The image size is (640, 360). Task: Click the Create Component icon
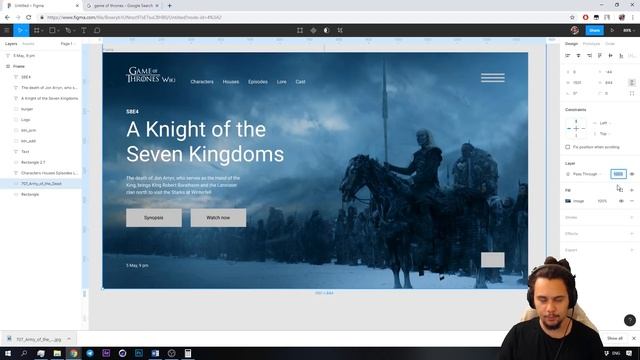click(x=313, y=30)
